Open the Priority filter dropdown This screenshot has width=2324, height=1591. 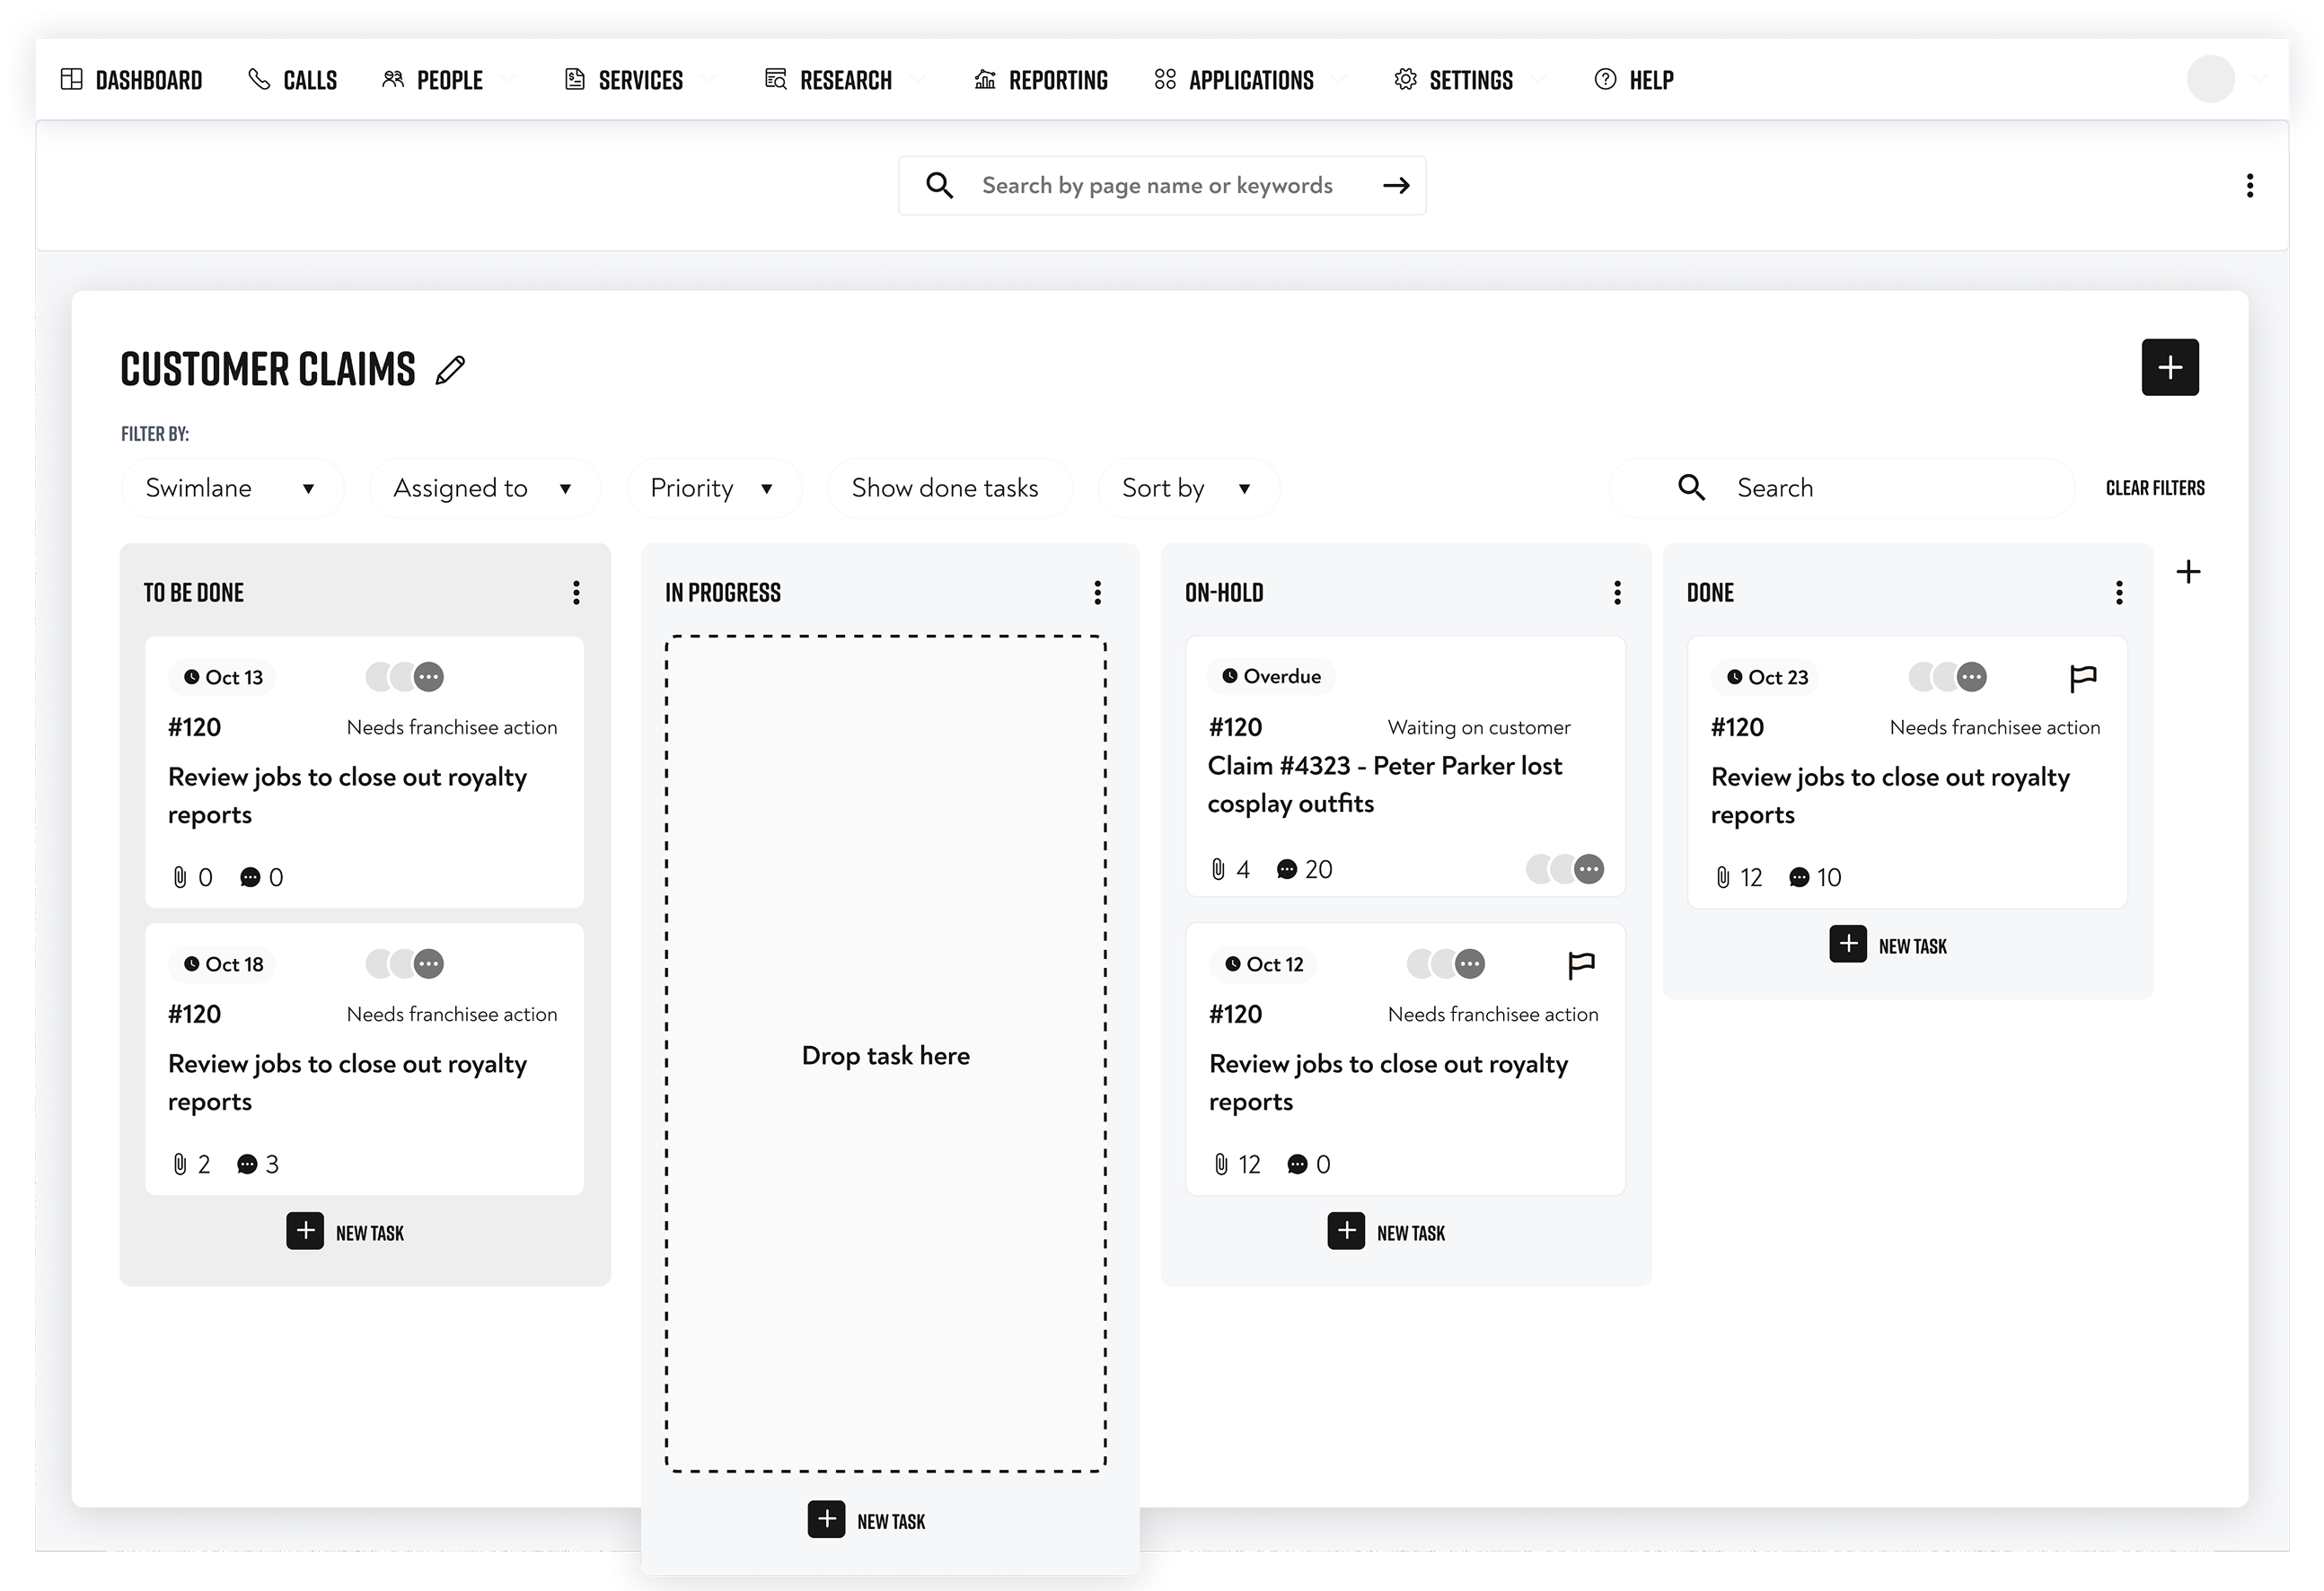coord(713,488)
